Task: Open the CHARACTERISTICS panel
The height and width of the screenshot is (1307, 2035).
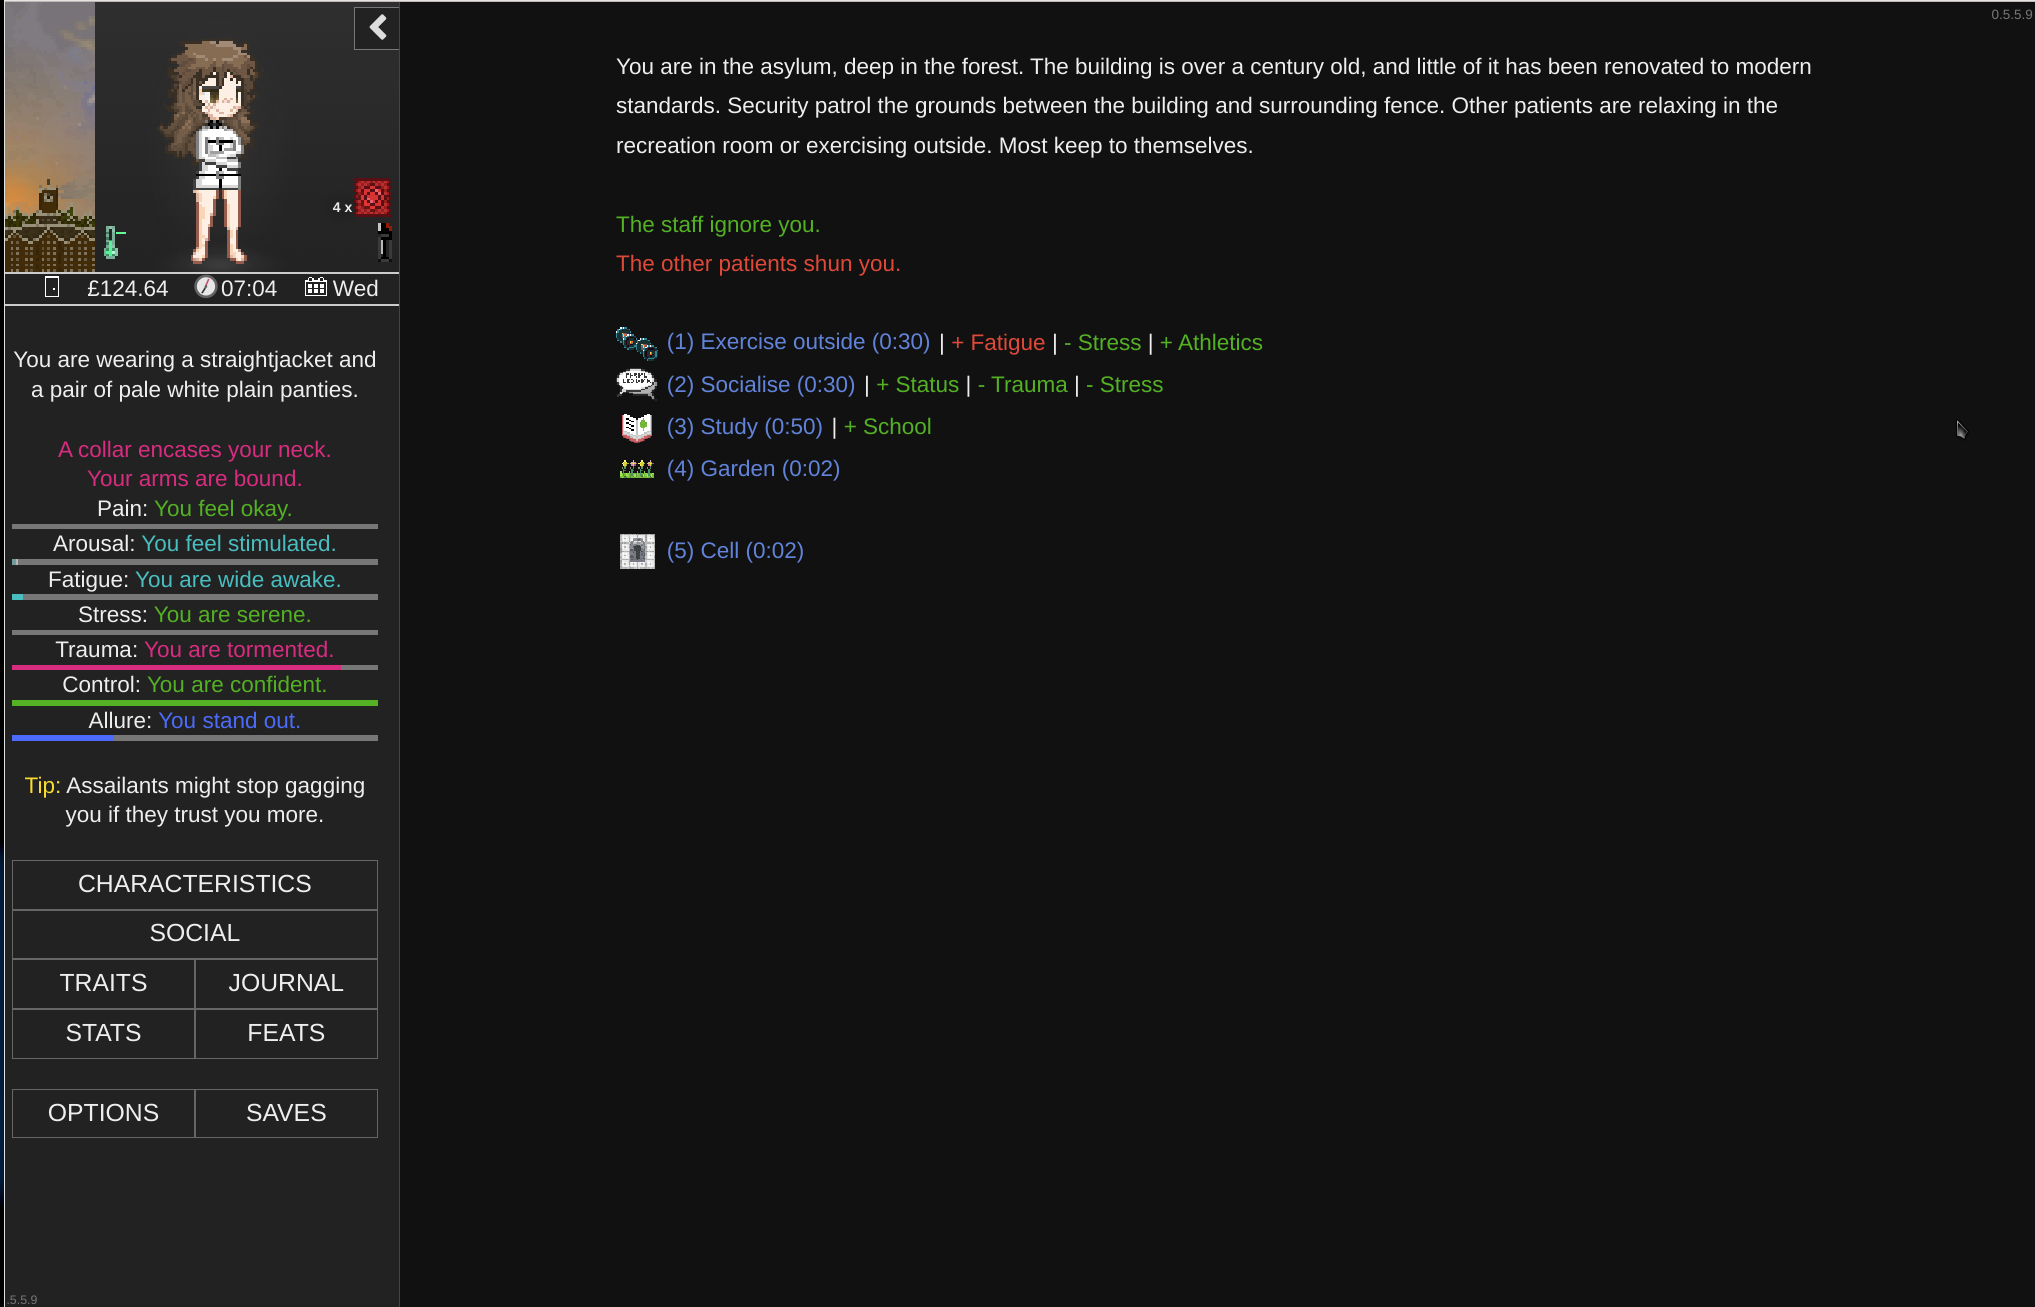Action: point(195,884)
